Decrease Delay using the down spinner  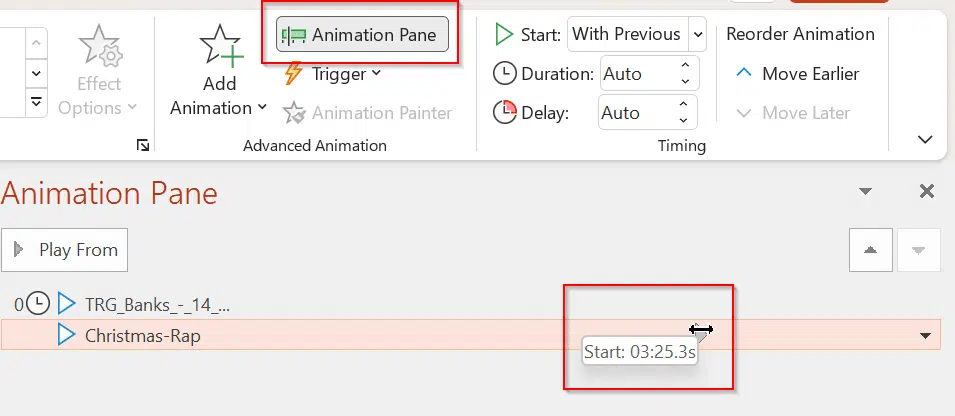coord(683,121)
